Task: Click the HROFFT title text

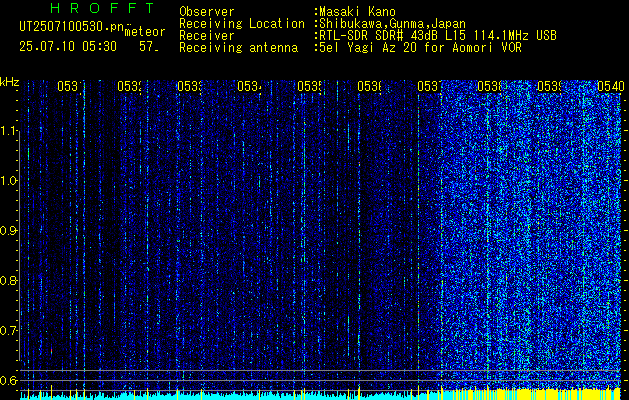Action: click(103, 8)
